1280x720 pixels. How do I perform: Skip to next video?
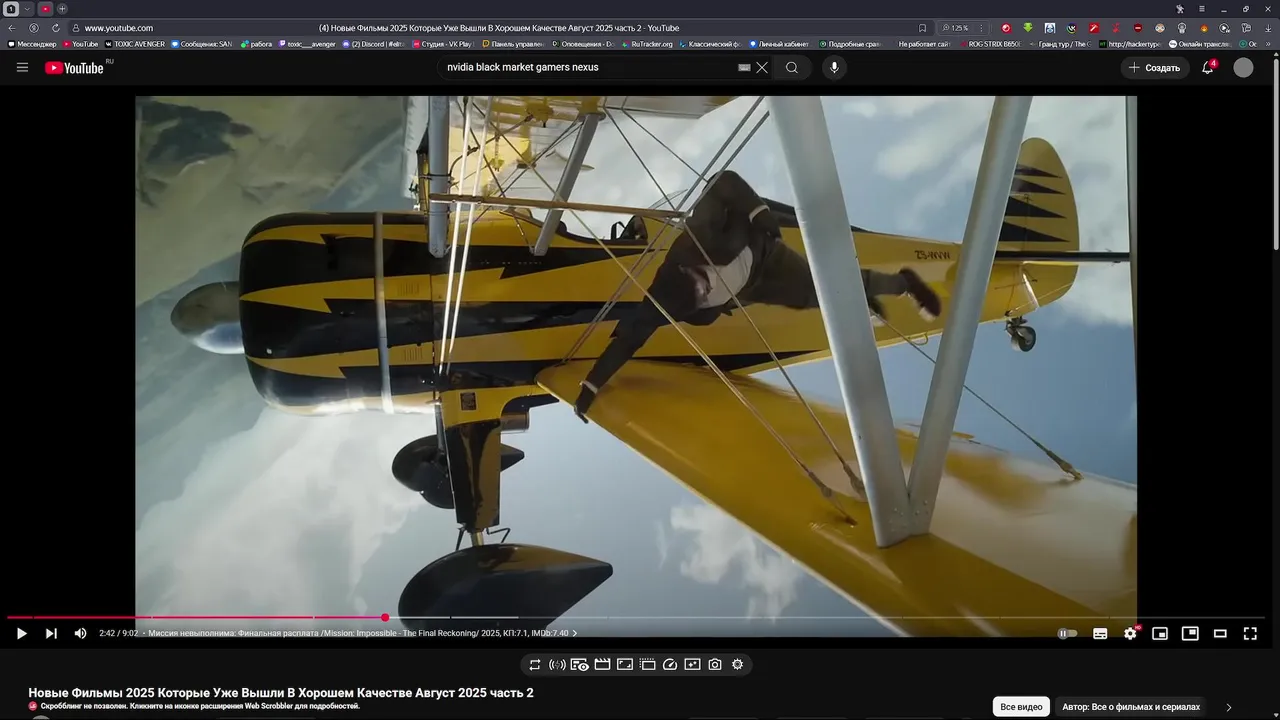[51, 633]
